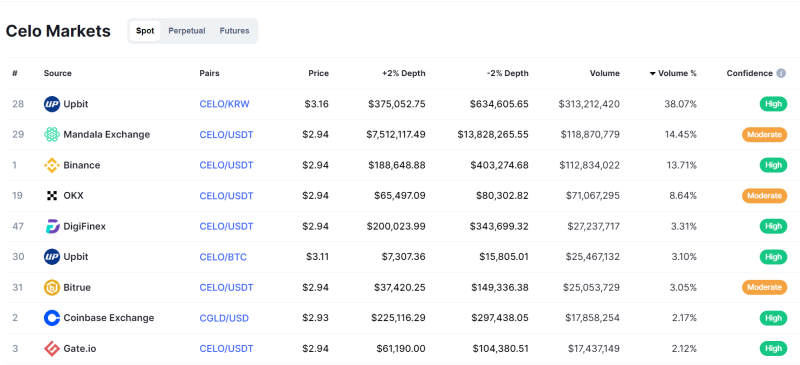Viewport: 800px width, 365px height.
Task: Click the Coinbase Exchange logo icon
Action: click(52, 318)
